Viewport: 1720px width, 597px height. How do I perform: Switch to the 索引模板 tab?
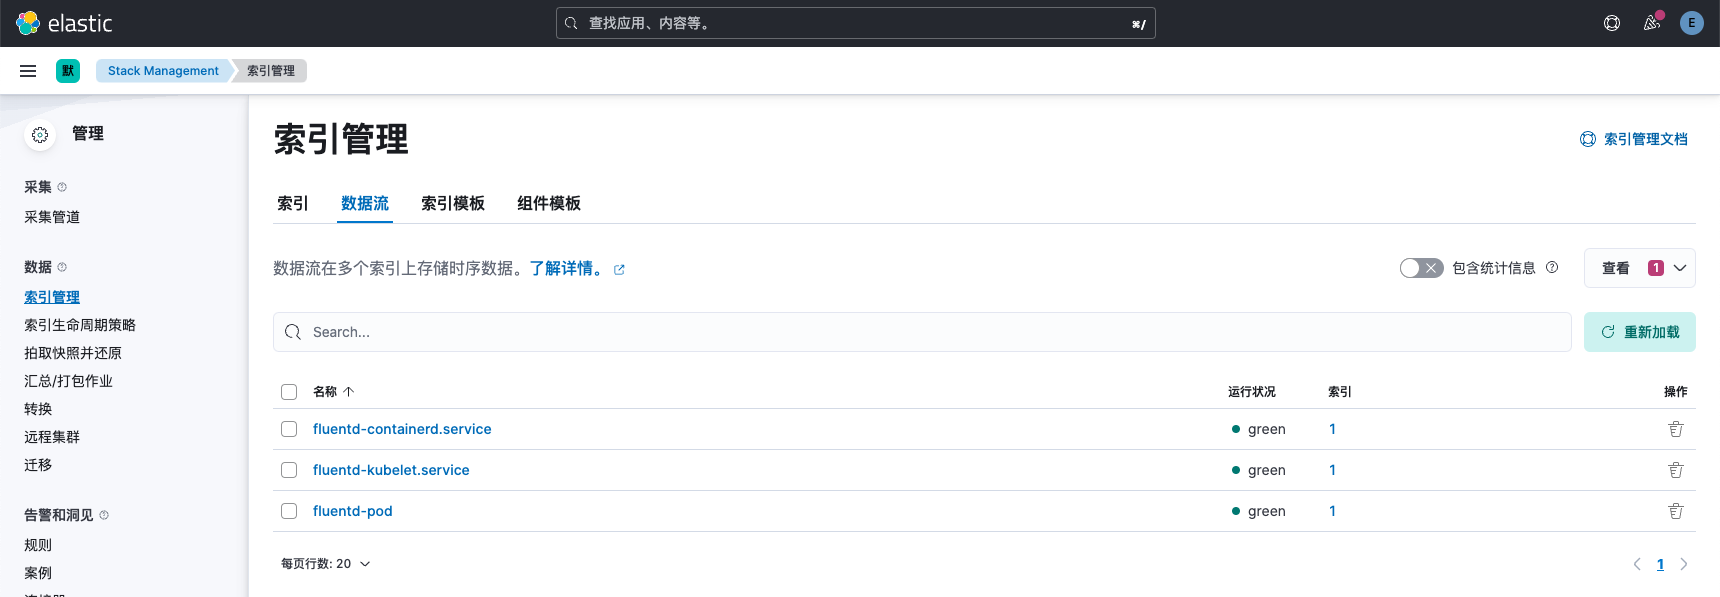[x=453, y=203]
